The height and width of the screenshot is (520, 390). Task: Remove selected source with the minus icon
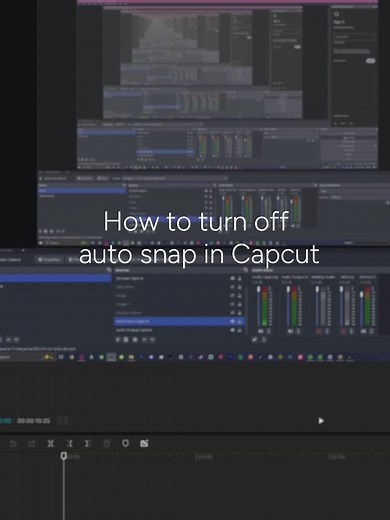126,340
